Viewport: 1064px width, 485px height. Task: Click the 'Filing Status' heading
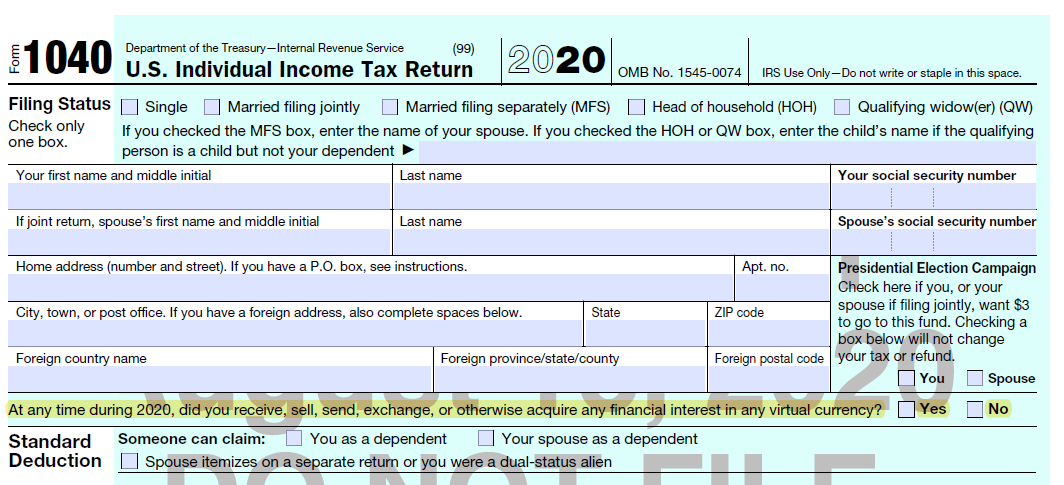pyautogui.click(x=60, y=104)
